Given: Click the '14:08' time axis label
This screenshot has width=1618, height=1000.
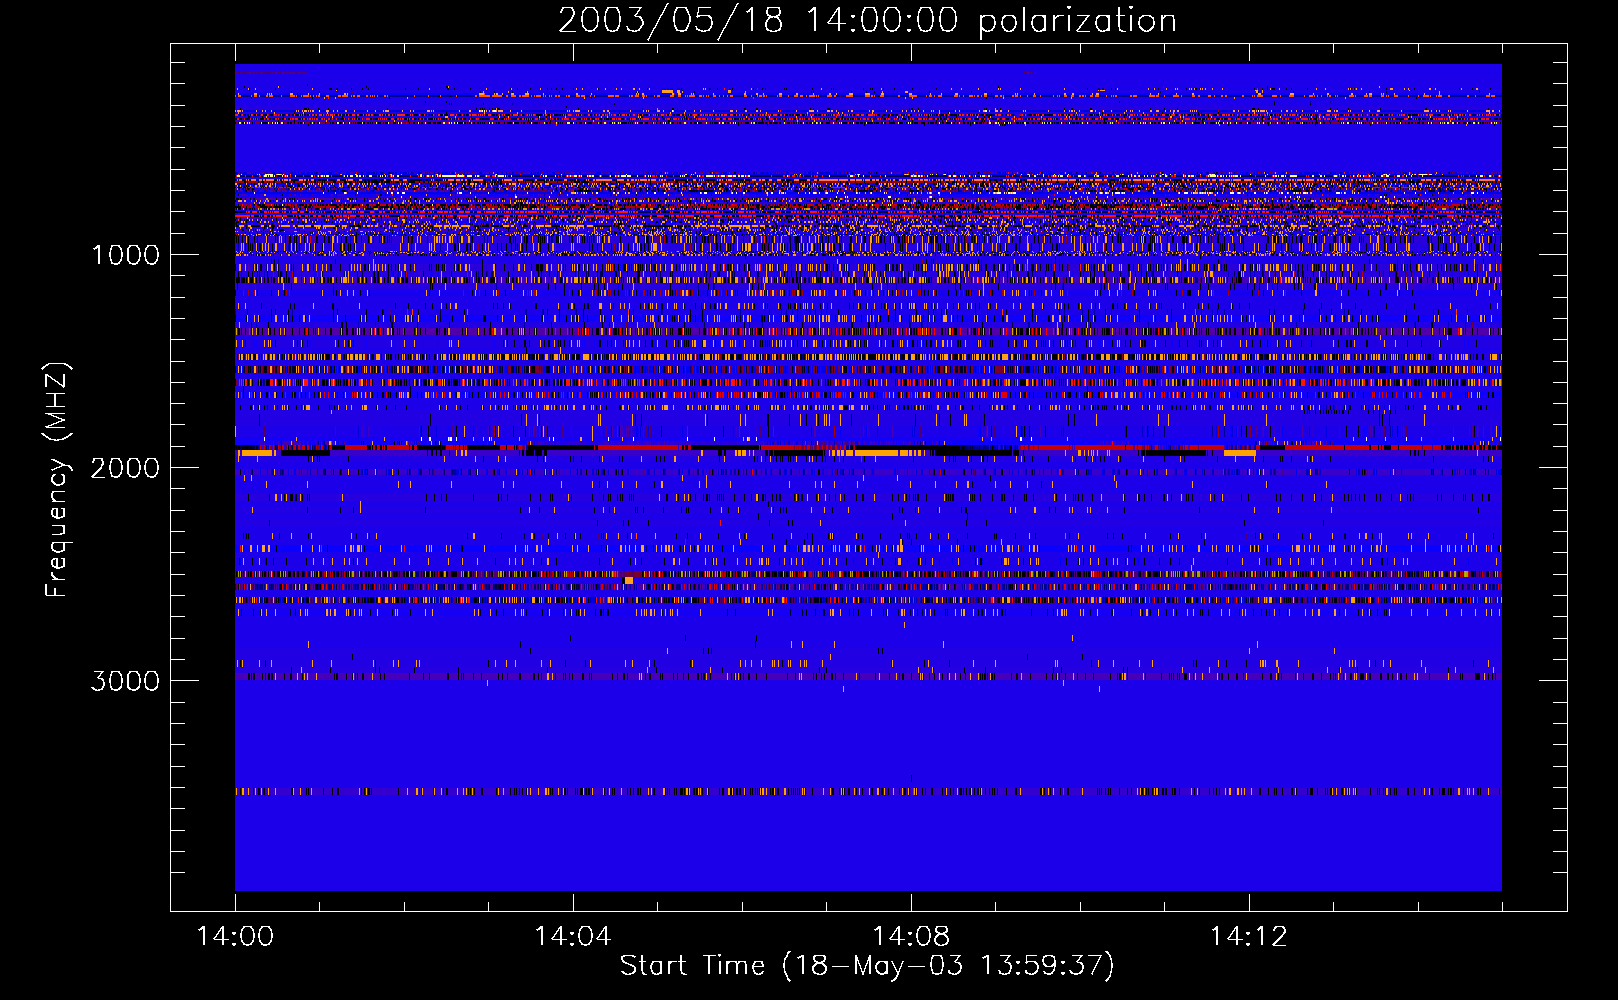Looking at the screenshot, I should click(911, 937).
